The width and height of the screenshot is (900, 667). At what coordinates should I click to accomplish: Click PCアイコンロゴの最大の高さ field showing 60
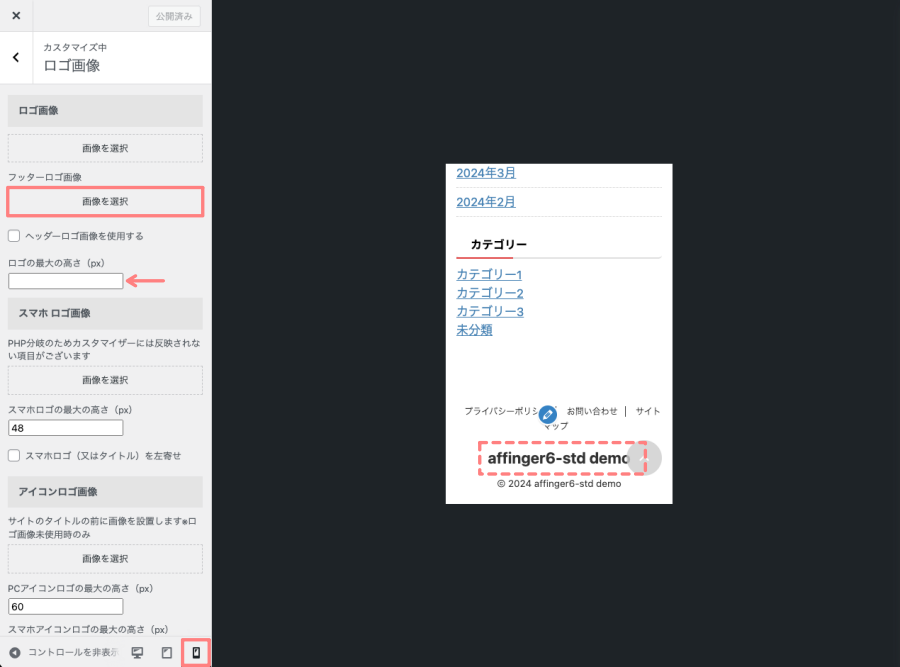click(x=66, y=606)
